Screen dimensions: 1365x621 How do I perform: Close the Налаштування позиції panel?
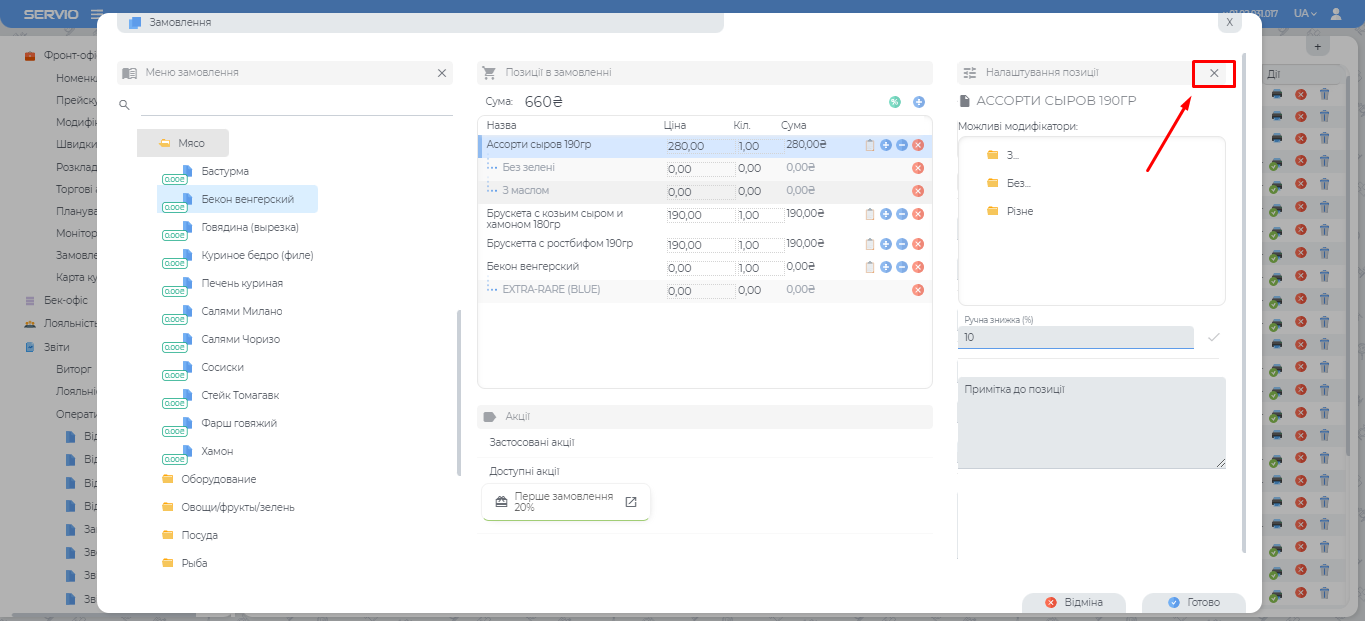pos(1214,73)
